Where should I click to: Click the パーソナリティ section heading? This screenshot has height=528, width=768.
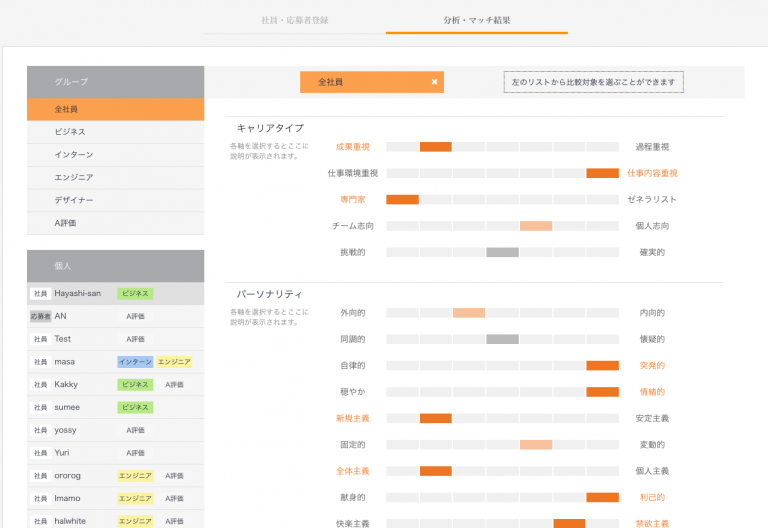[269, 294]
